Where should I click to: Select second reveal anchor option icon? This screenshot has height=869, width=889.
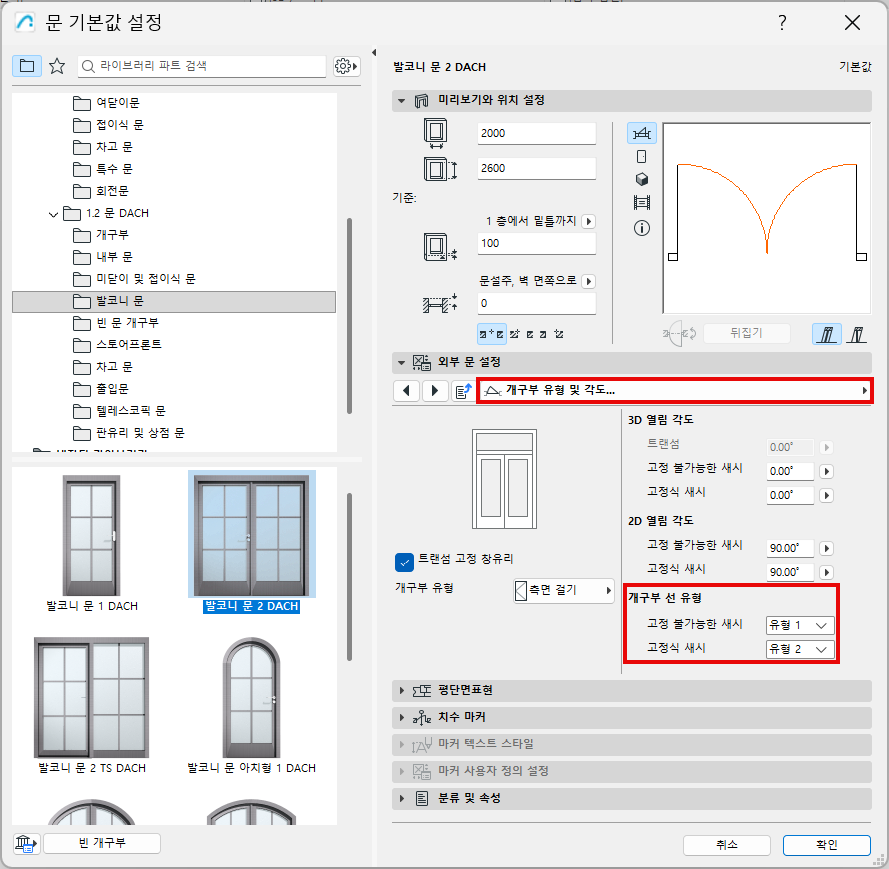pos(514,334)
